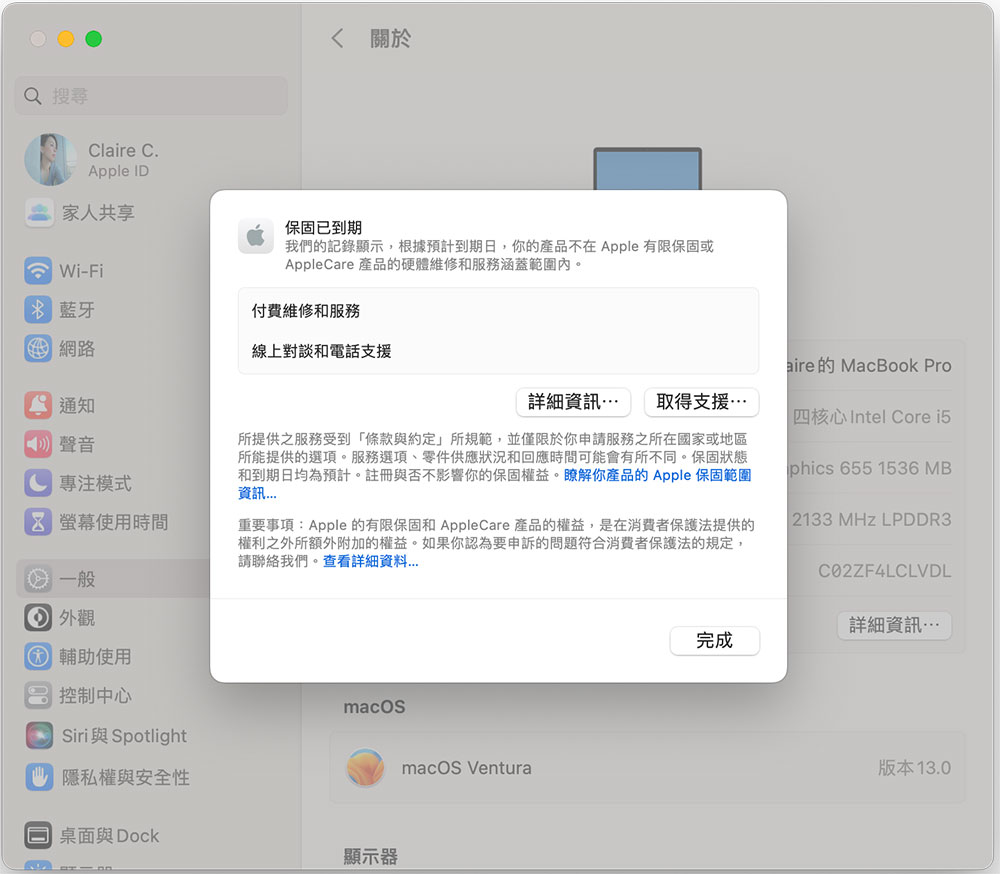Click the 外觀 appearance icon
This screenshot has height=874, width=1000.
coord(38,618)
